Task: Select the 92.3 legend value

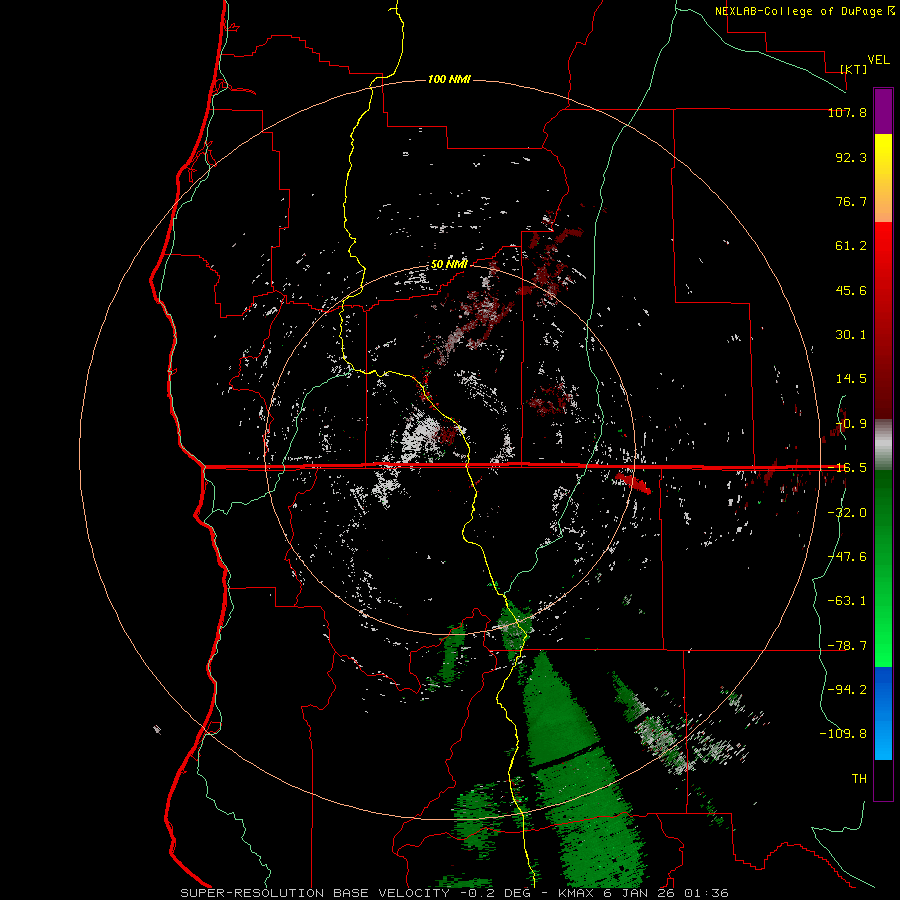Action: 851,157
